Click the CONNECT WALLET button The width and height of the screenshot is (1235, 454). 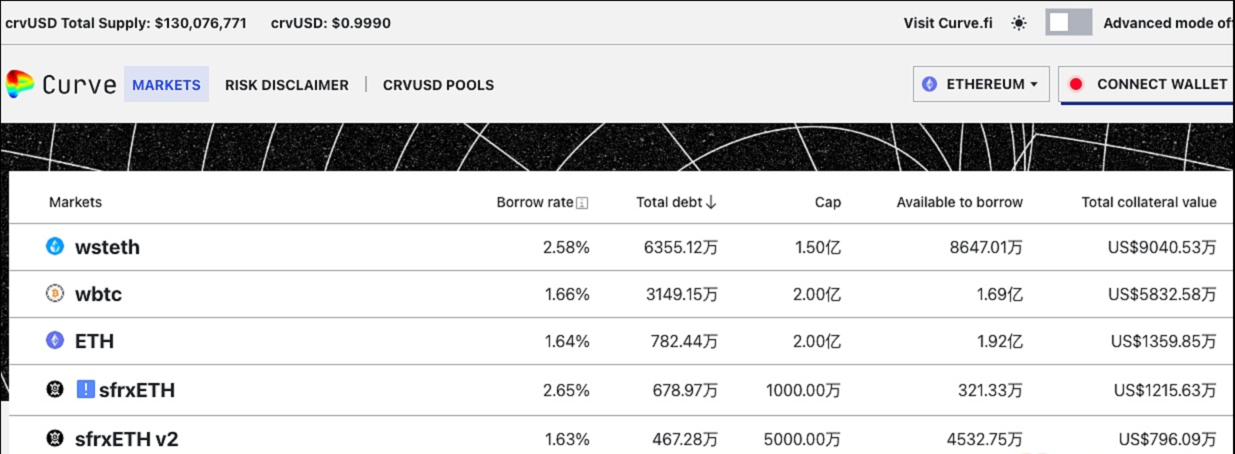point(1147,85)
